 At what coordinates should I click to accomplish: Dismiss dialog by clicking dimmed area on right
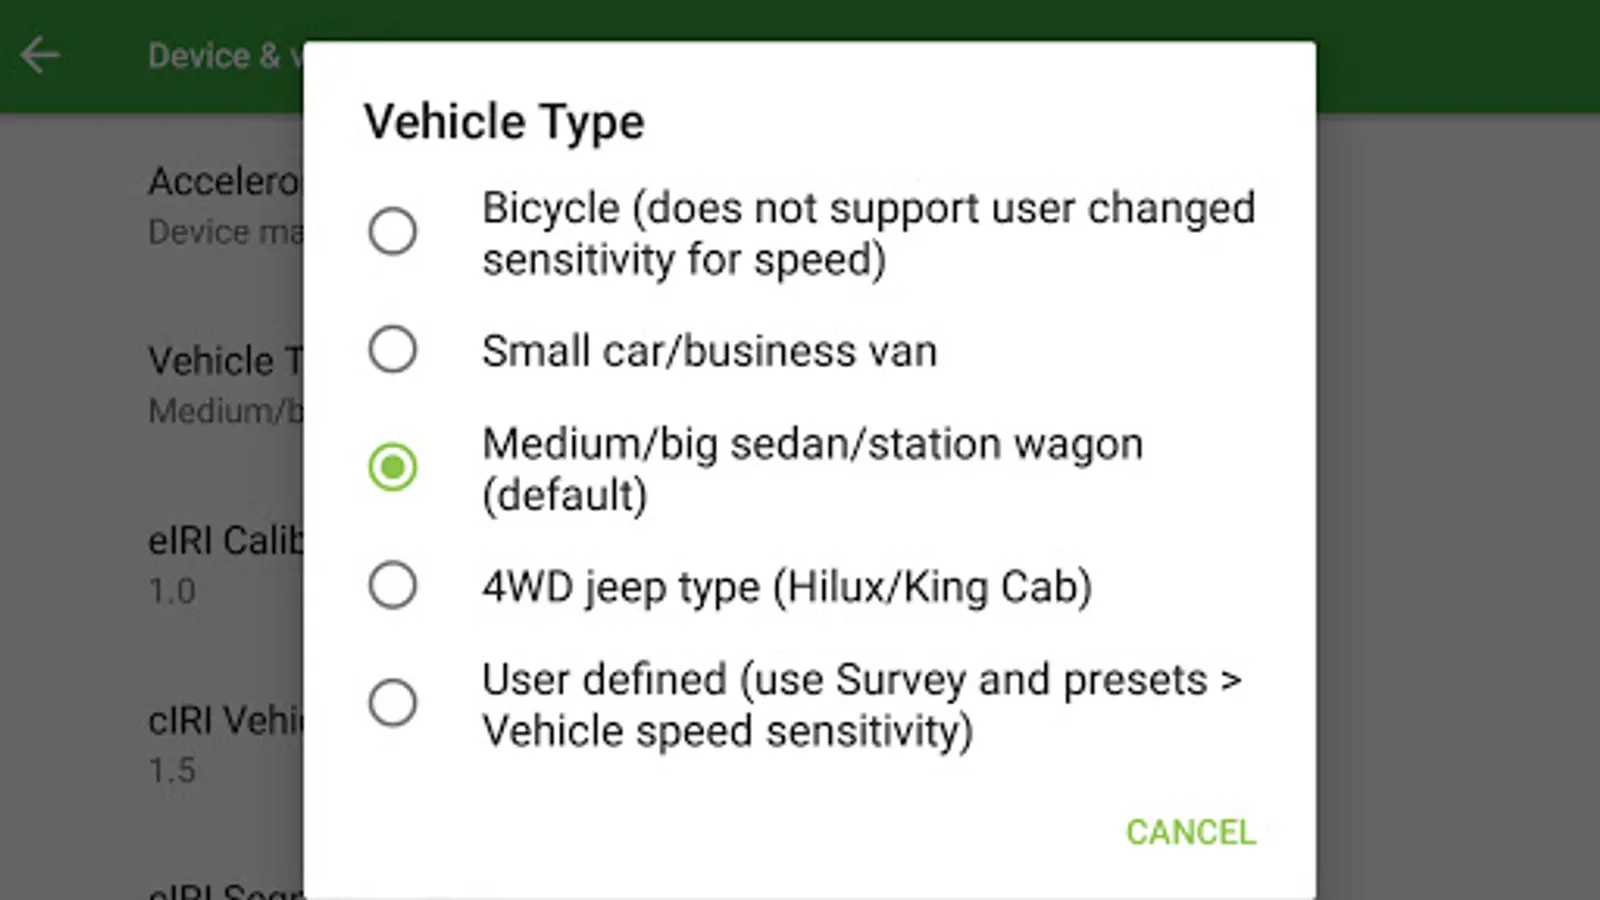coord(1458,500)
